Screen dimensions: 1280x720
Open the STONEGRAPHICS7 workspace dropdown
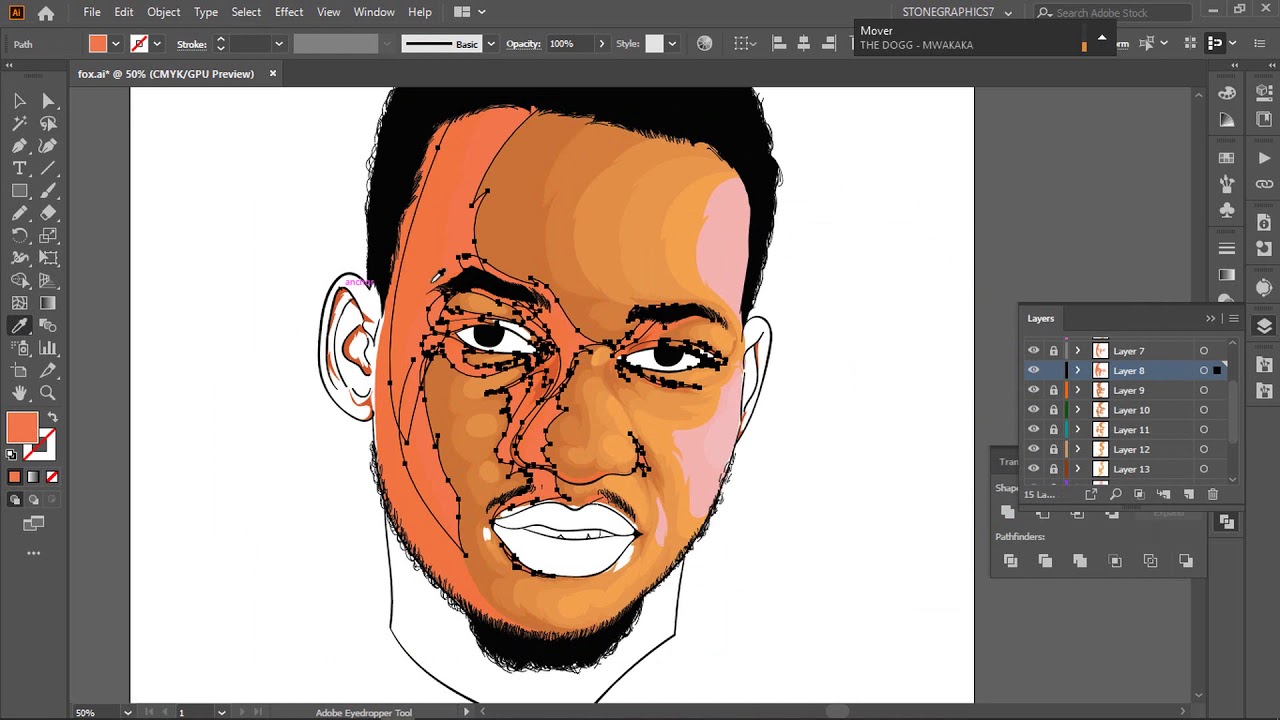coord(1007,12)
